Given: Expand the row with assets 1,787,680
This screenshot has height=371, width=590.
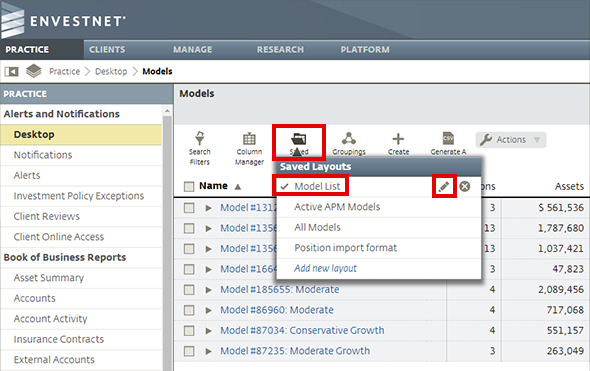Looking at the screenshot, I should coord(208,228).
